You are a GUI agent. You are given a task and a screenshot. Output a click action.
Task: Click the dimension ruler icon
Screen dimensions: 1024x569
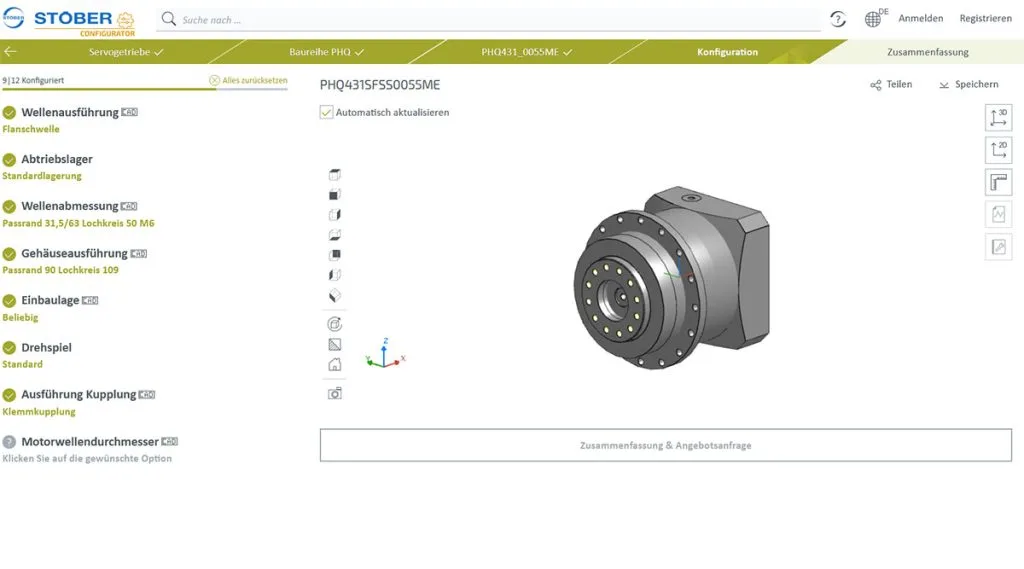click(x=998, y=182)
